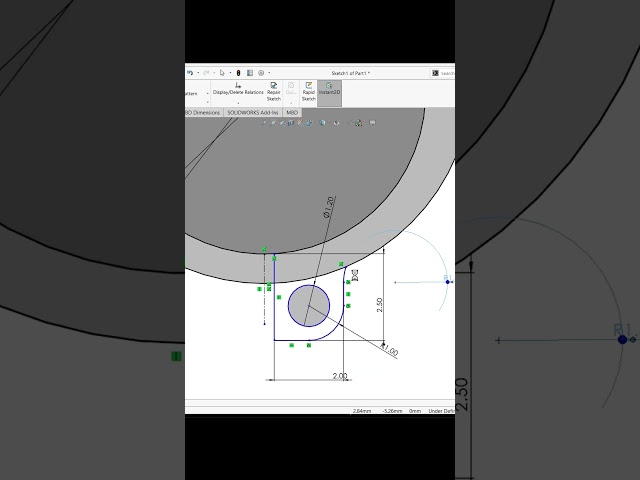Toggle the Instant2D button
The width and height of the screenshot is (640, 480).
329,93
